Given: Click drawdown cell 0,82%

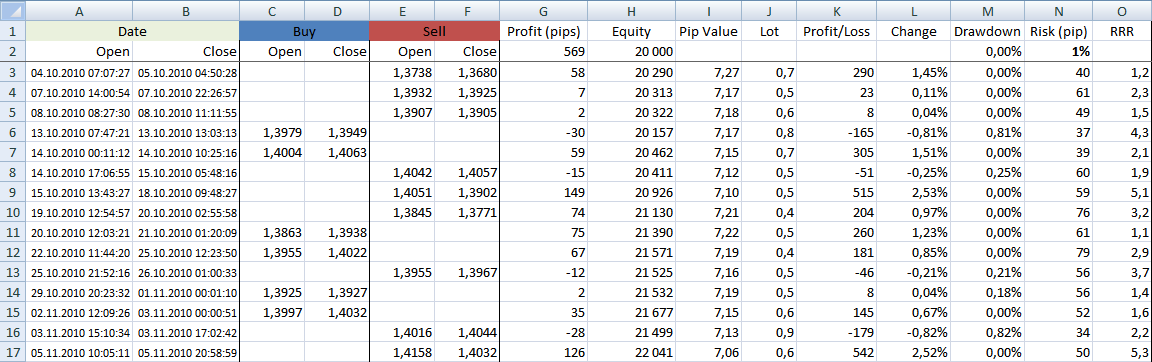Looking at the screenshot, I should click(987, 333).
